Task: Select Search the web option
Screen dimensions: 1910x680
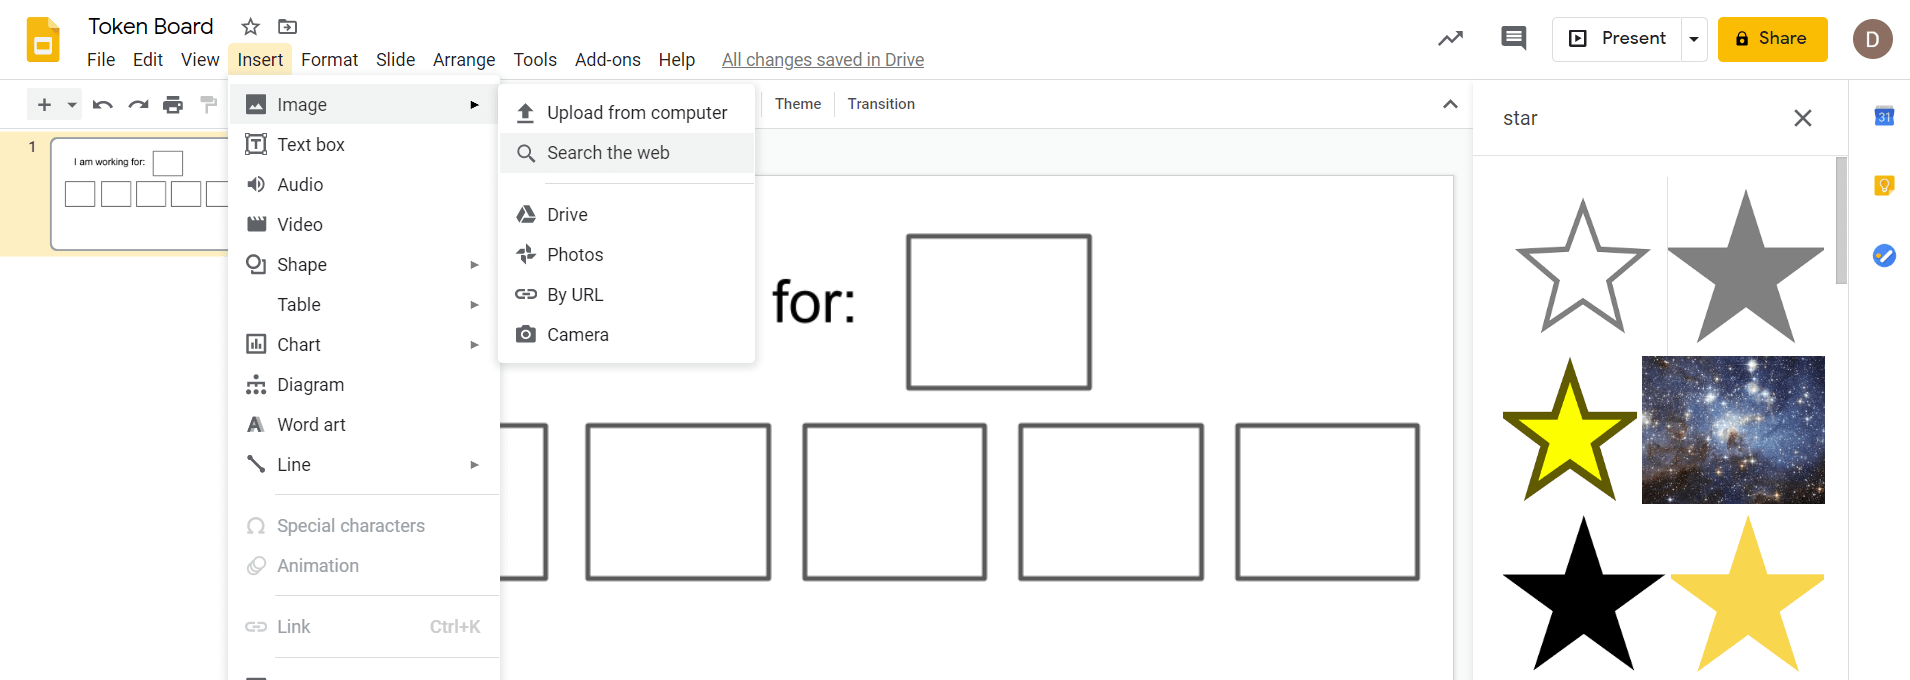Action: point(608,152)
